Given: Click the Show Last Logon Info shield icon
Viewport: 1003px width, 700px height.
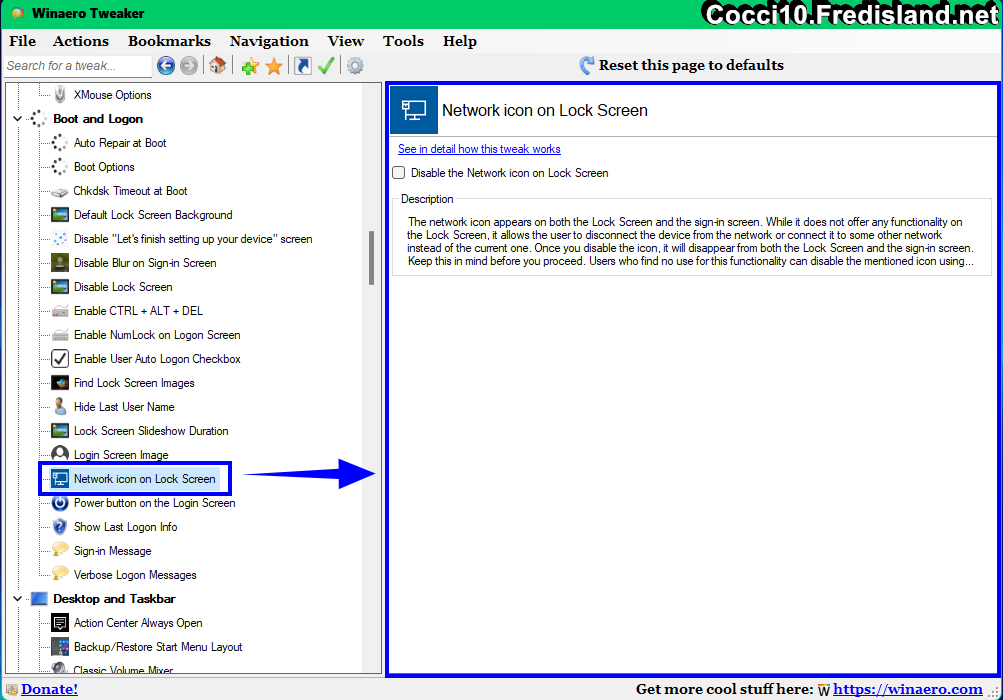Looking at the screenshot, I should tap(59, 527).
